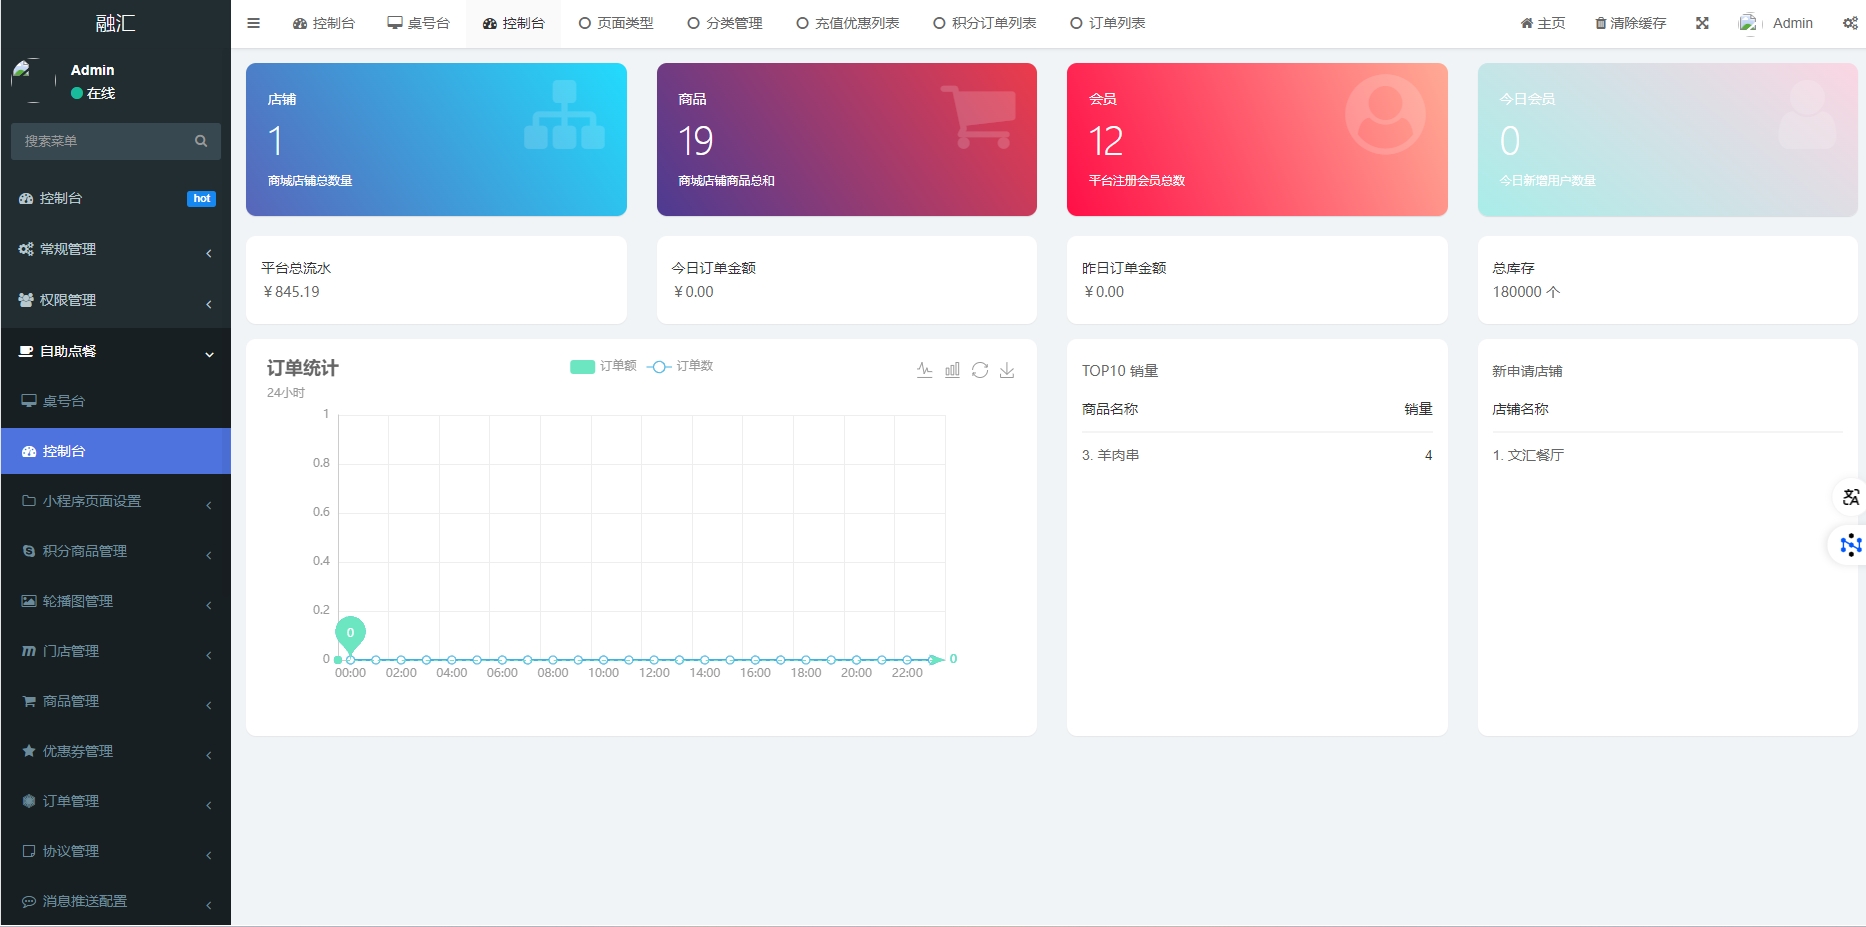Click the 今日订单金额 label
This screenshot has width=1866, height=927.
pyautogui.click(x=714, y=268)
